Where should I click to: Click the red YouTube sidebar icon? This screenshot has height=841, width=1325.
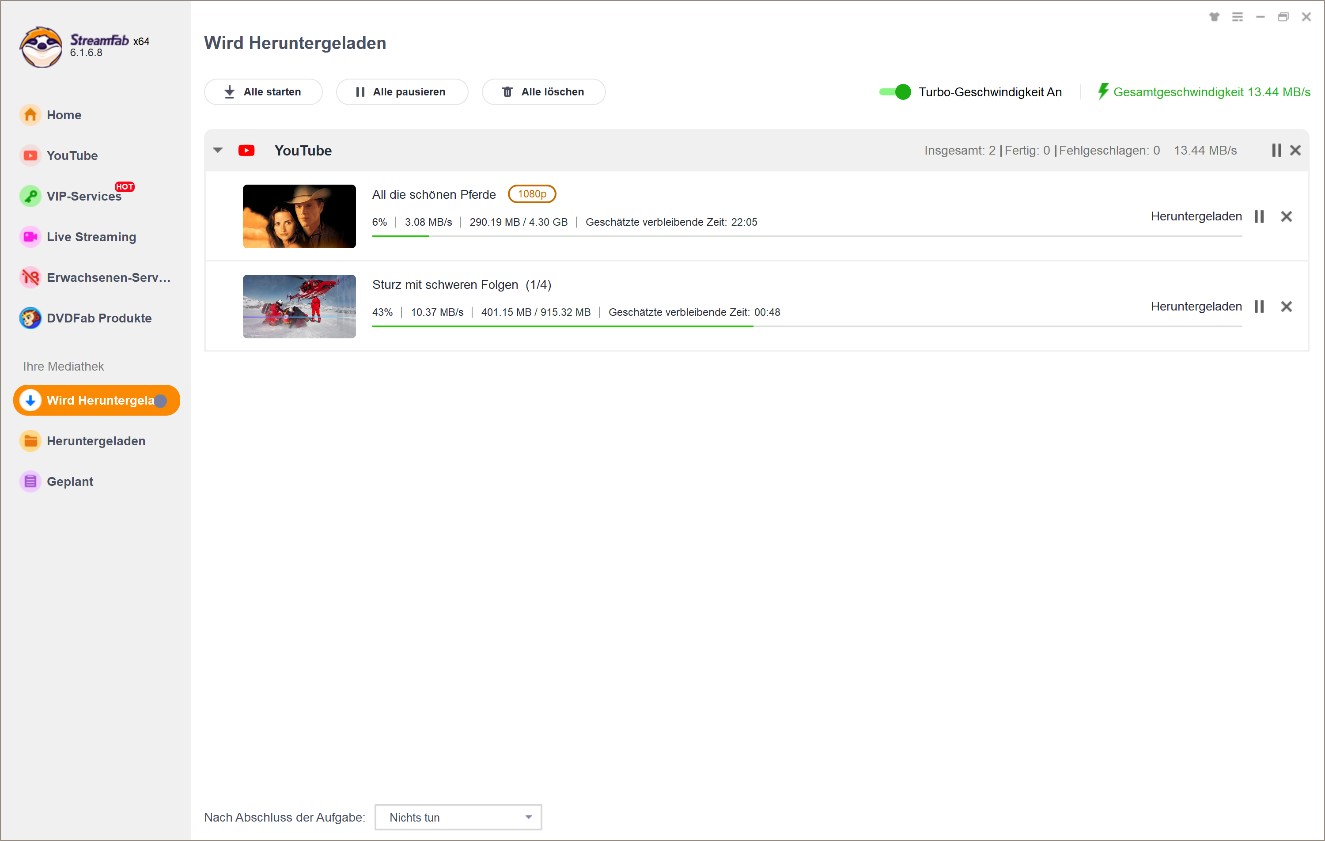coord(30,155)
